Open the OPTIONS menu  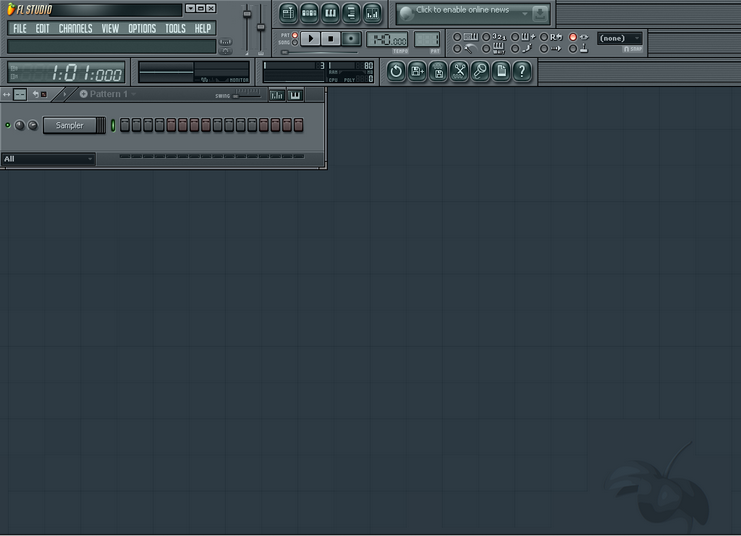(x=142, y=29)
